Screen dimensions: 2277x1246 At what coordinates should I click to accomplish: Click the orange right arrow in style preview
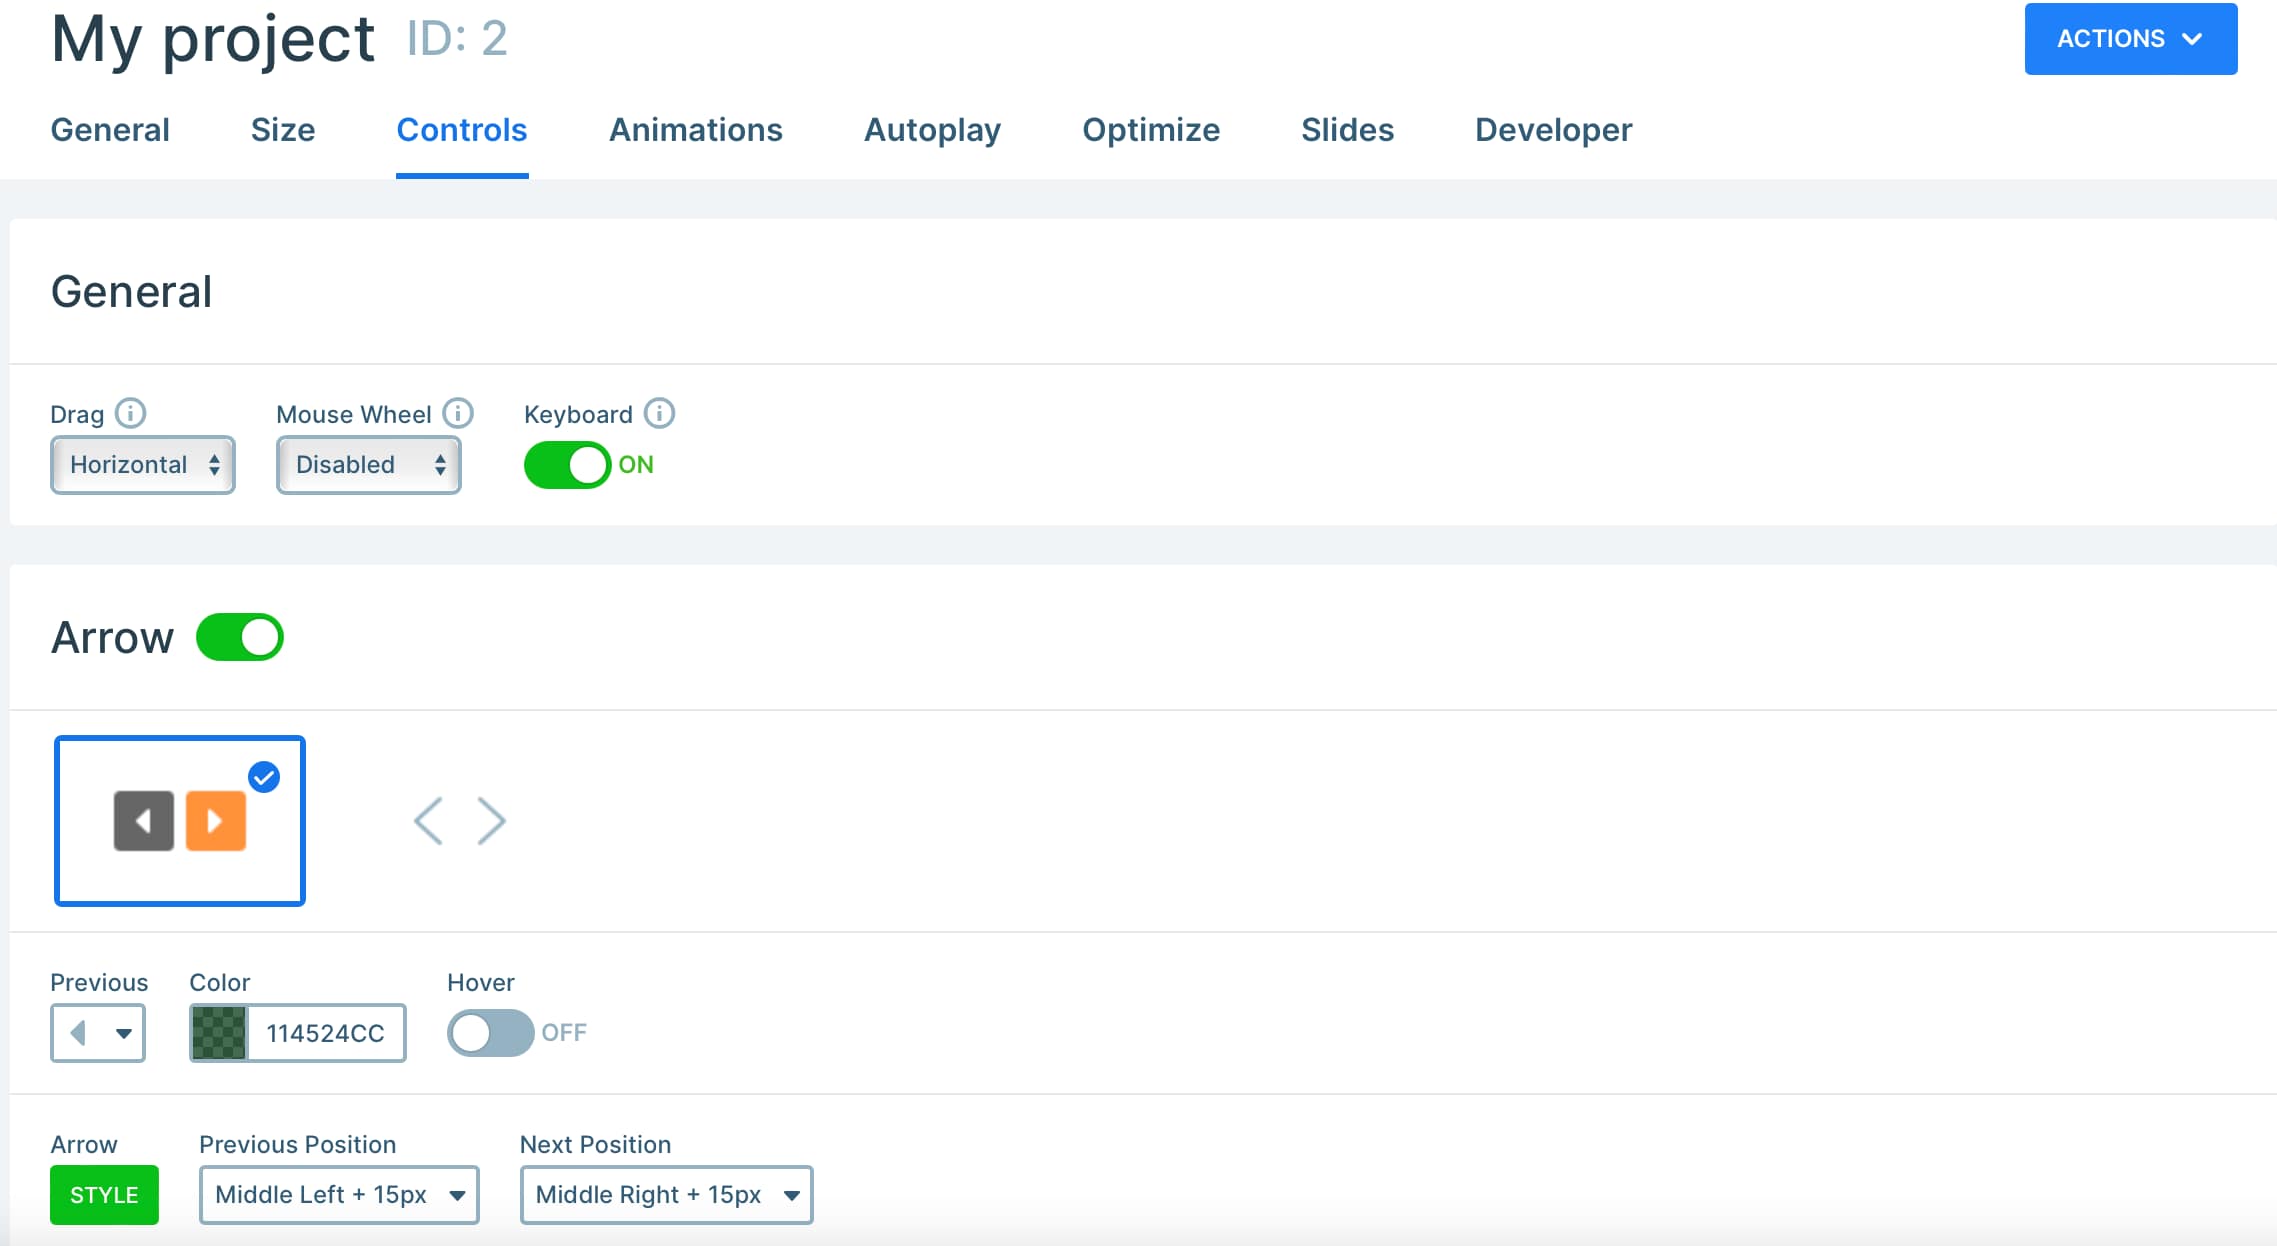(x=216, y=820)
